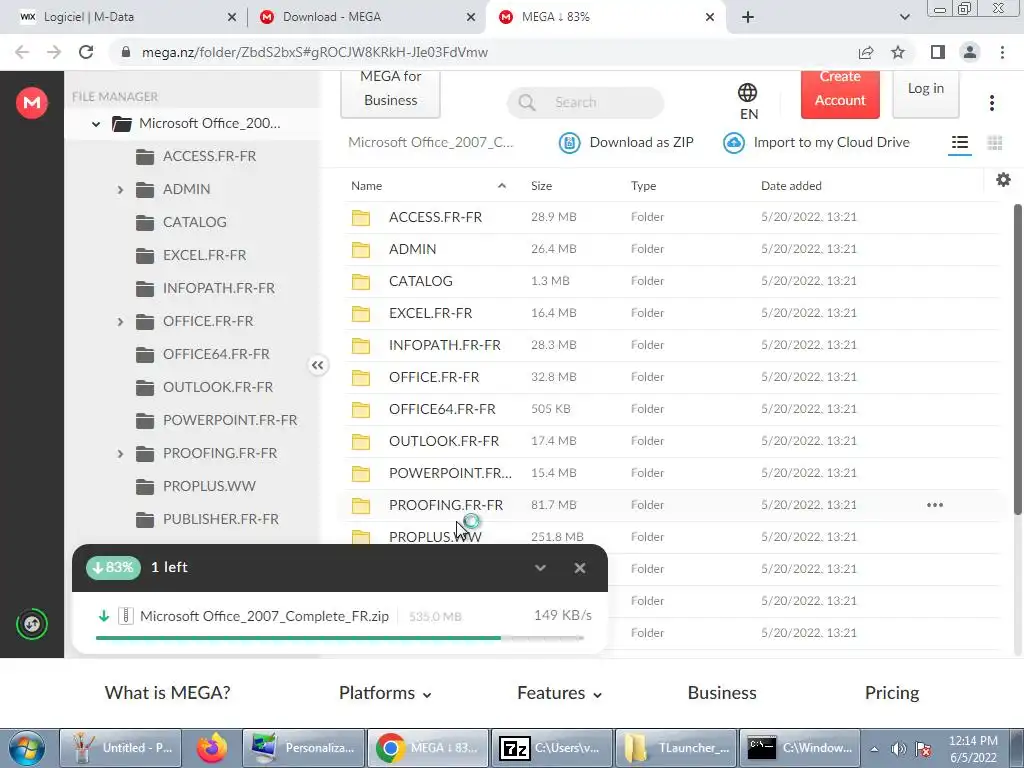Image resolution: width=1024 pixels, height=768 pixels.
Task: Bookmark this page with the star icon
Action: (x=898, y=52)
